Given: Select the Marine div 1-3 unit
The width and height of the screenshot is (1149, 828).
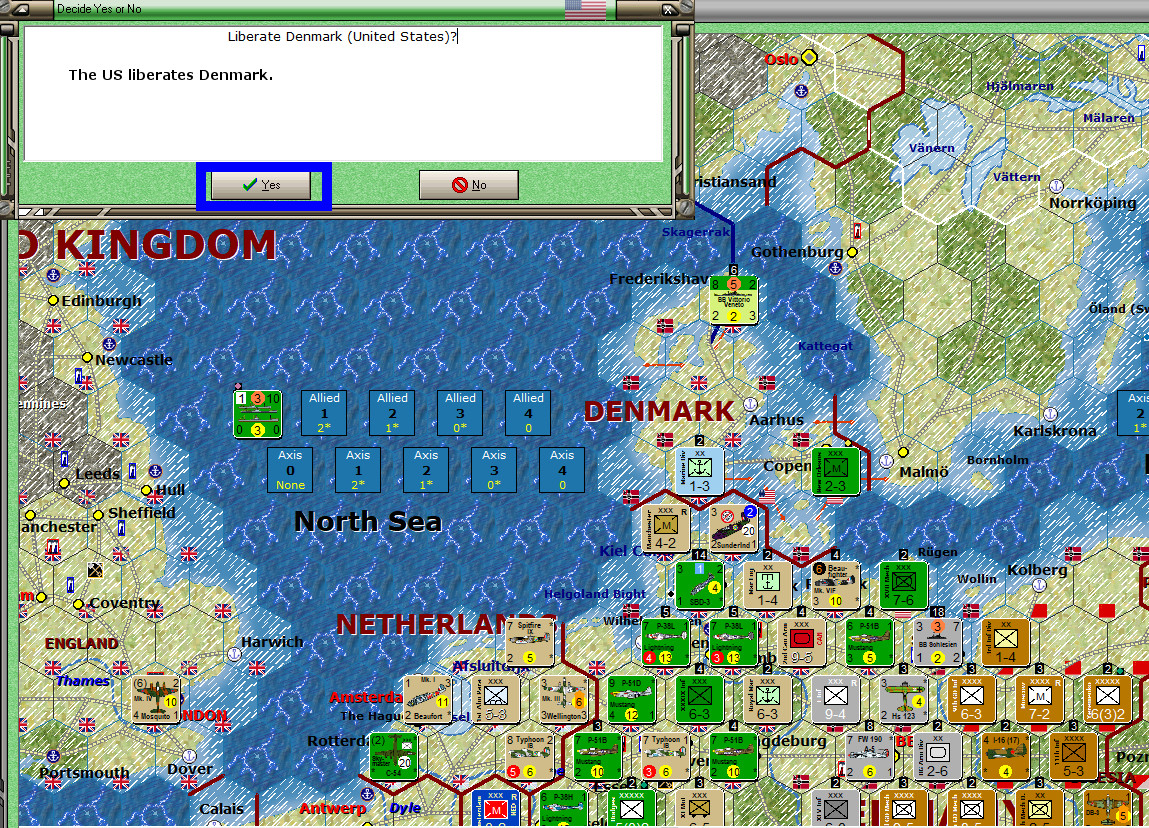Looking at the screenshot, I should [699, 471].
